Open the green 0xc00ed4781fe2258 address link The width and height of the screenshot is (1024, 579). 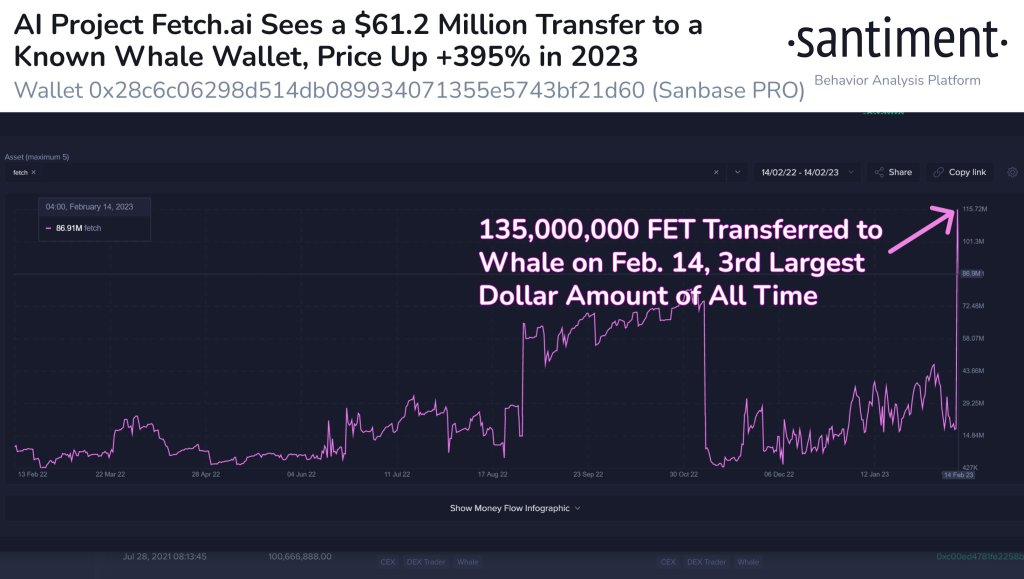point(980,557)
